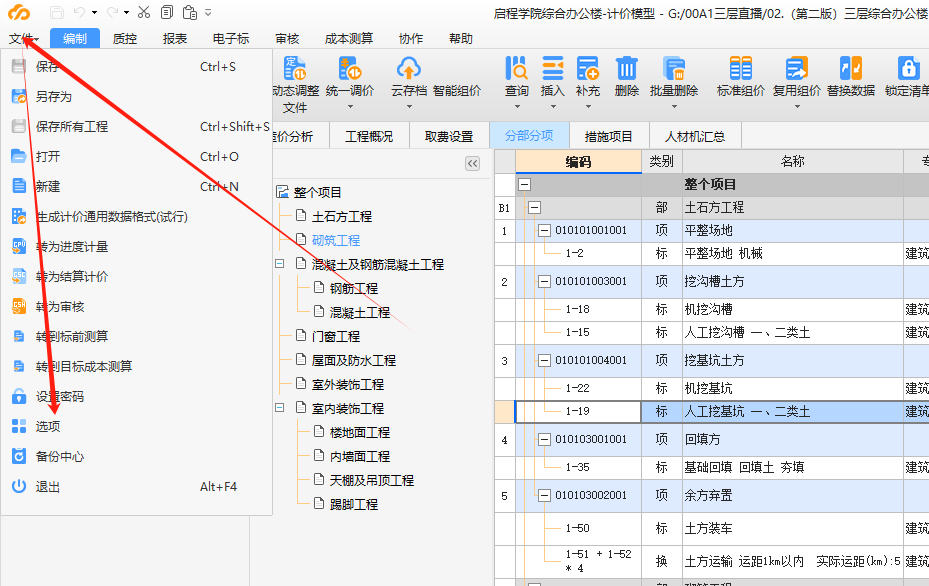Switch to the 取费设置 tab
929x586 pixels.
(449, 136)
